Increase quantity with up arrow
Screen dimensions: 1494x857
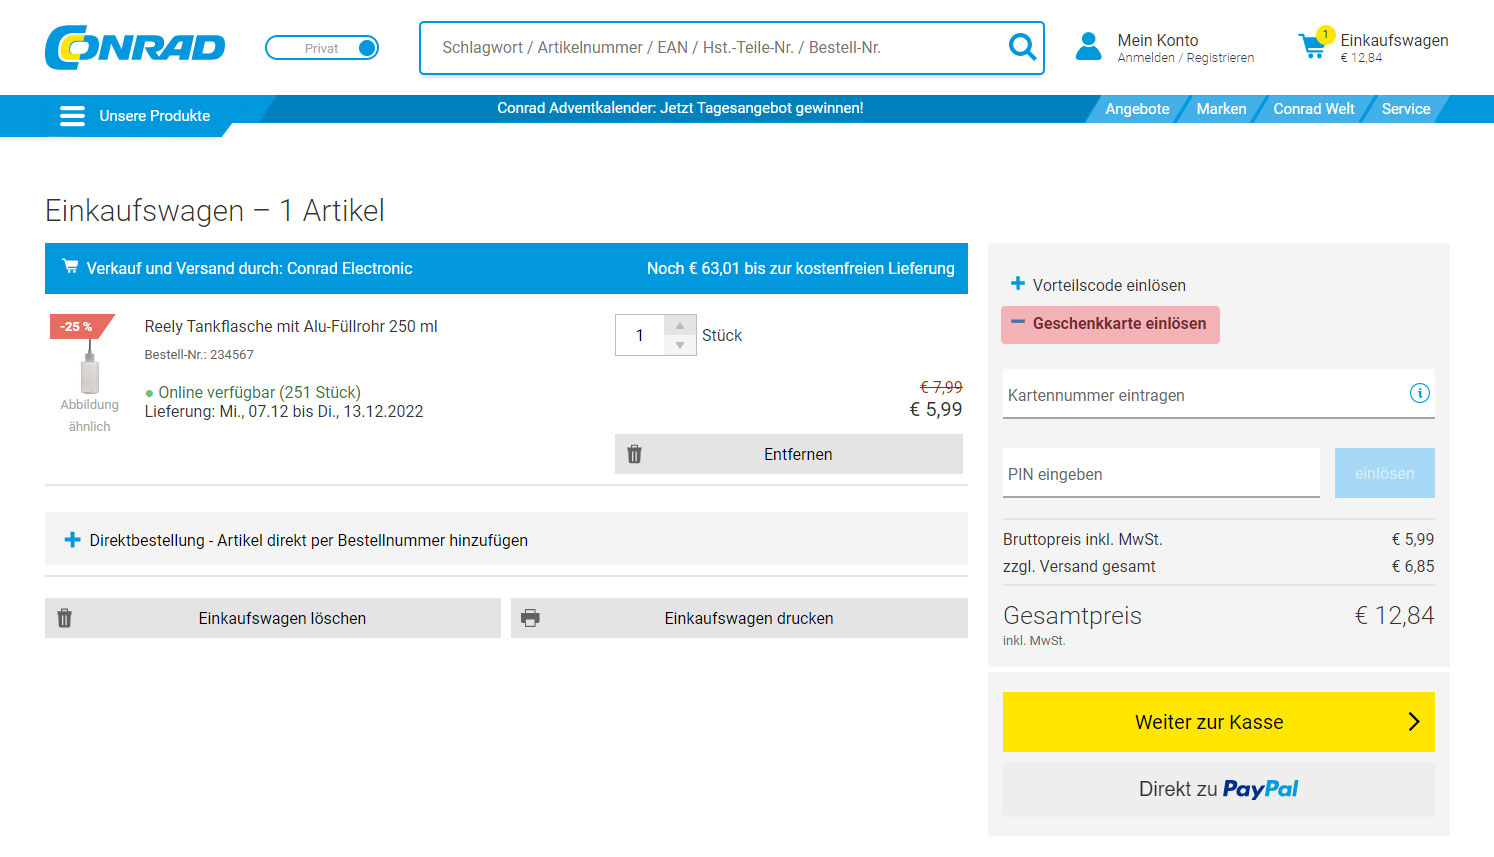(x=680, y=325)
